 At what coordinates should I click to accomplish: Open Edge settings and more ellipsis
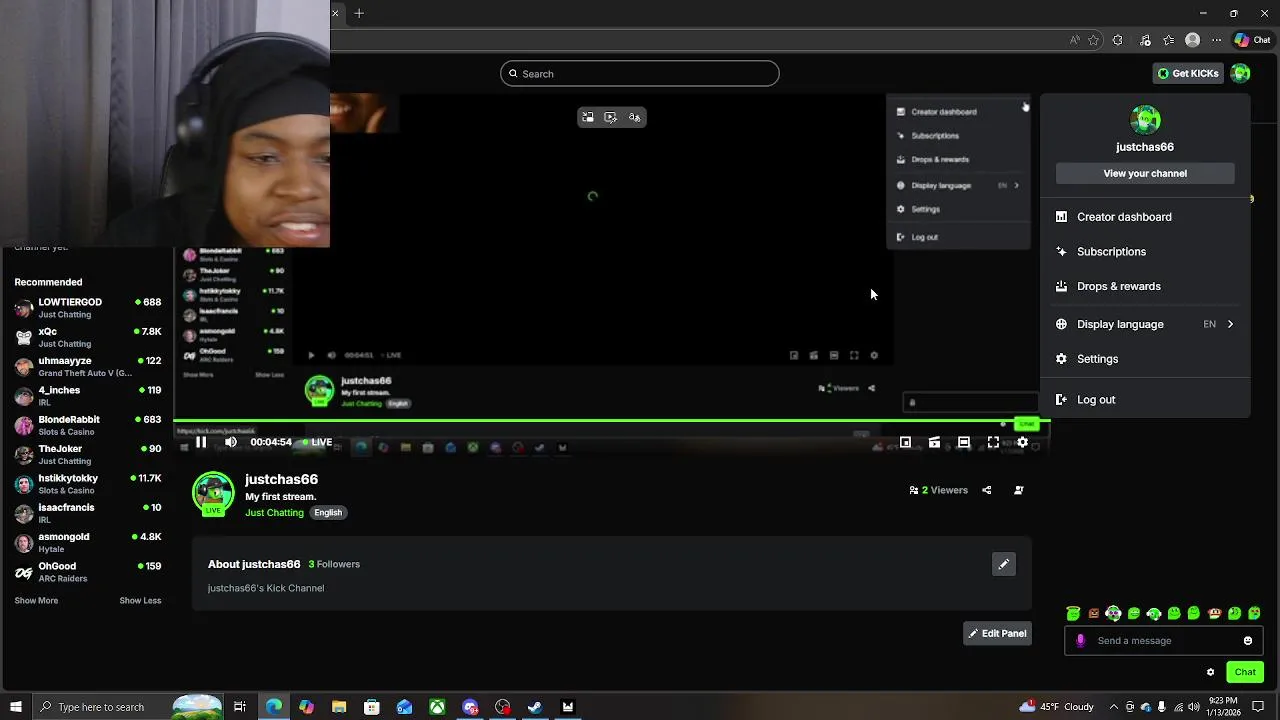1217,40
